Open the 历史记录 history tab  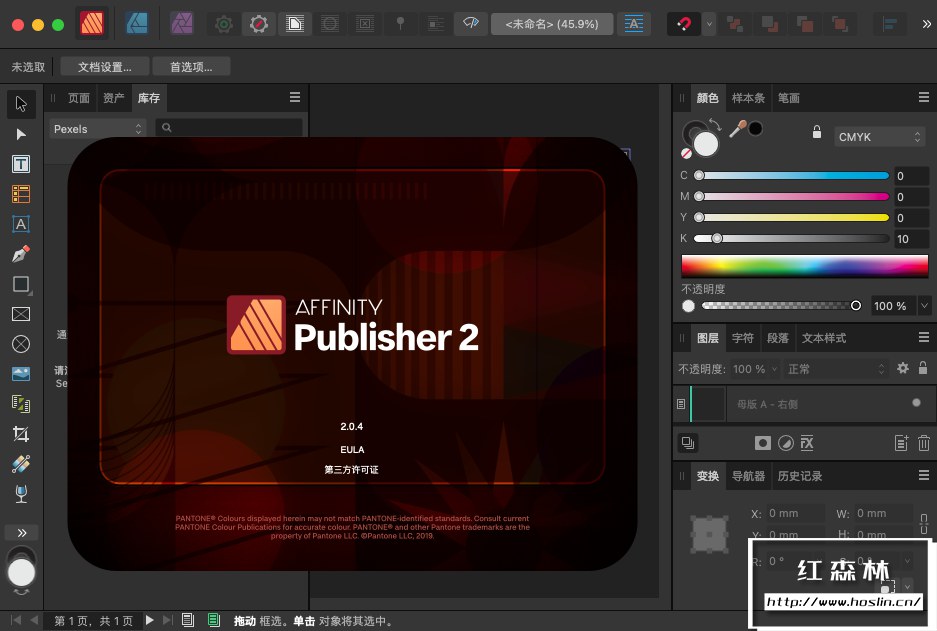(x=799, y=476)
